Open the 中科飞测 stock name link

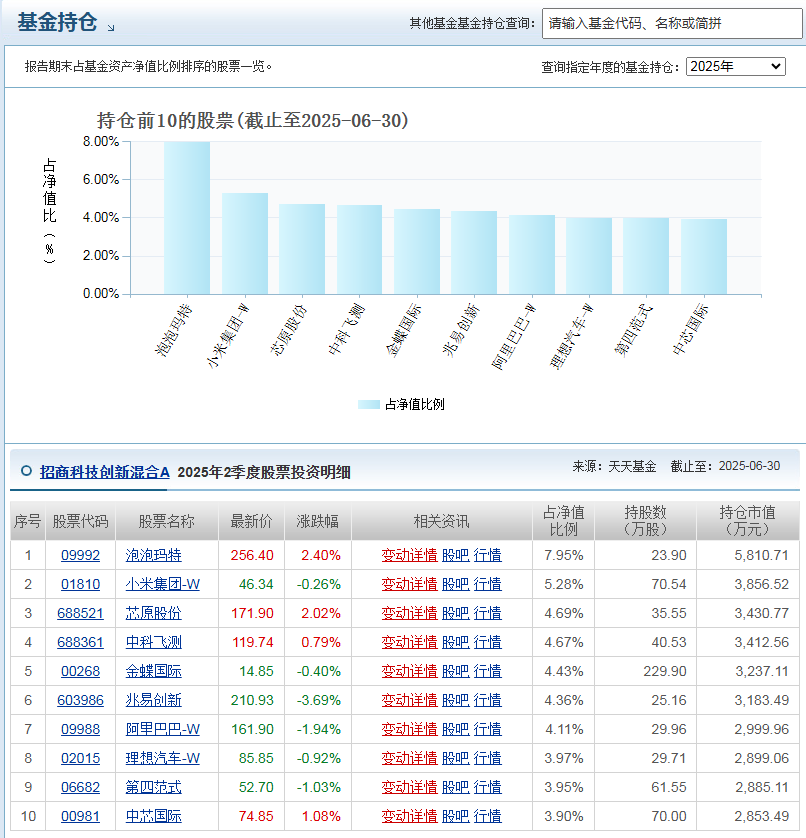click(x=153, y=642)
